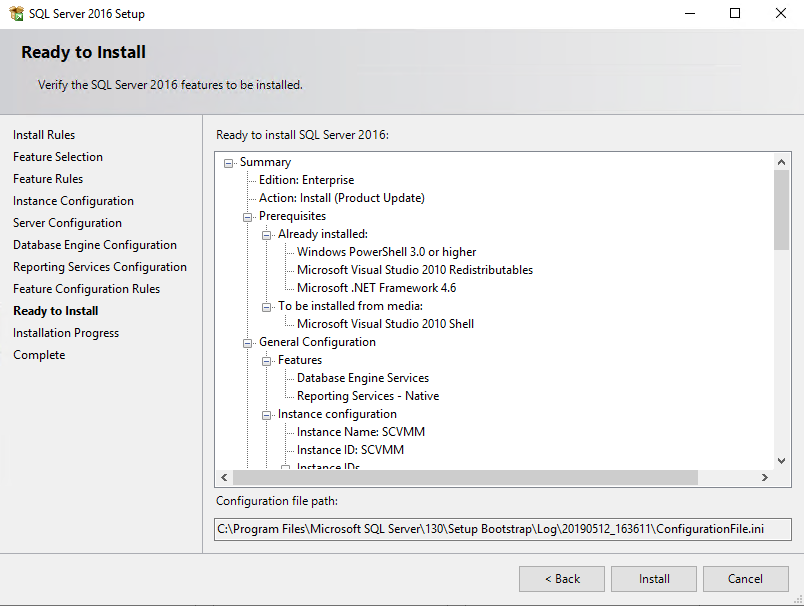This screenshot has height=606, width=804.
Task: Select the Prerequisites label
Action: pos(292,216)
